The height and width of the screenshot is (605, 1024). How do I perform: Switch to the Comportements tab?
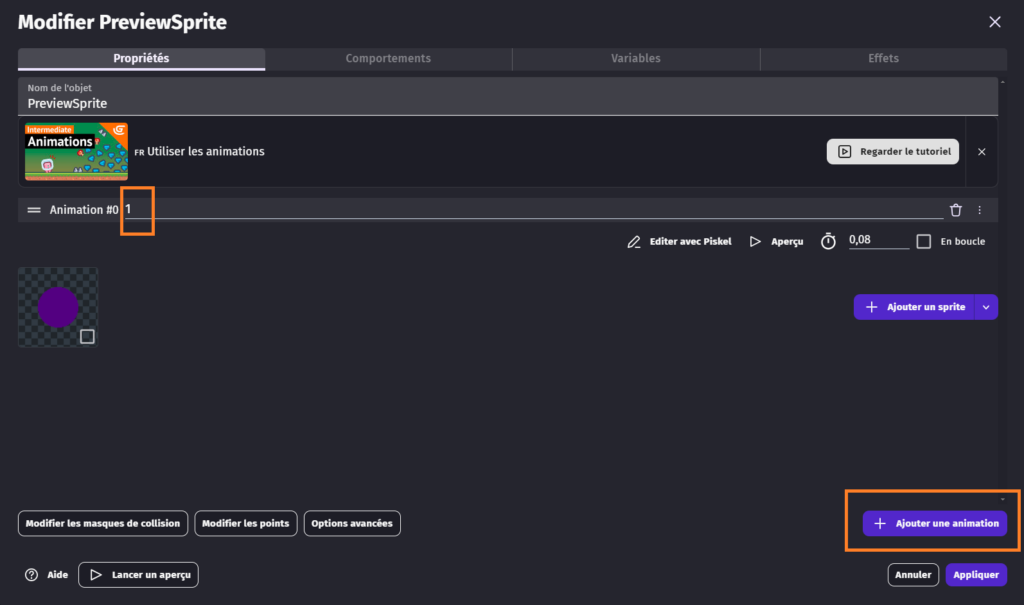388,59
